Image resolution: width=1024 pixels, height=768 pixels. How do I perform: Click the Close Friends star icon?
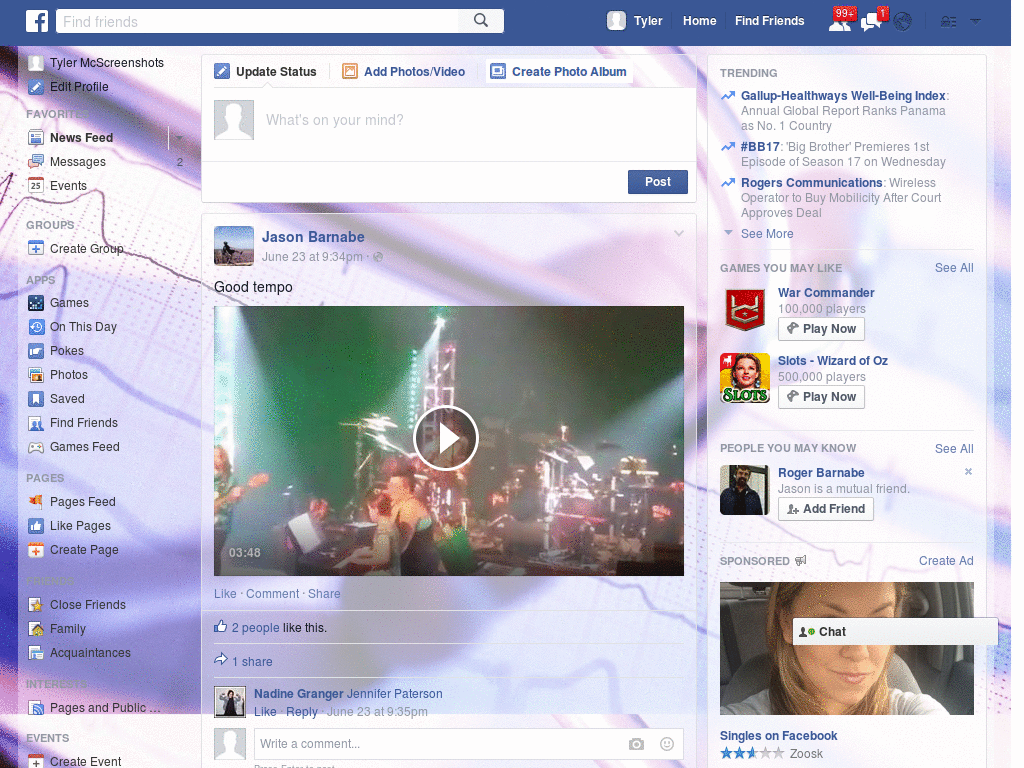pos(36,605)
